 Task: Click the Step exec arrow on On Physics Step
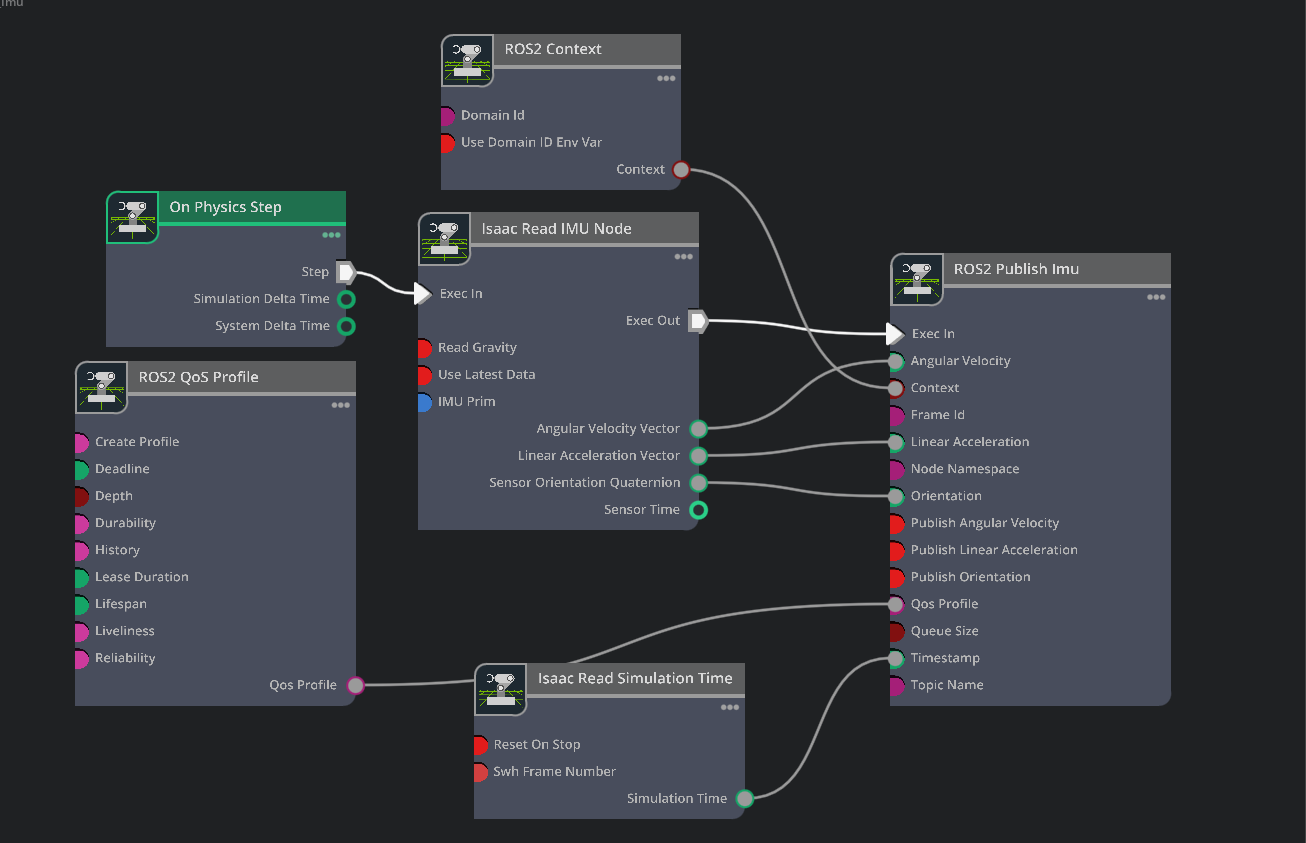tap(344, 271)
